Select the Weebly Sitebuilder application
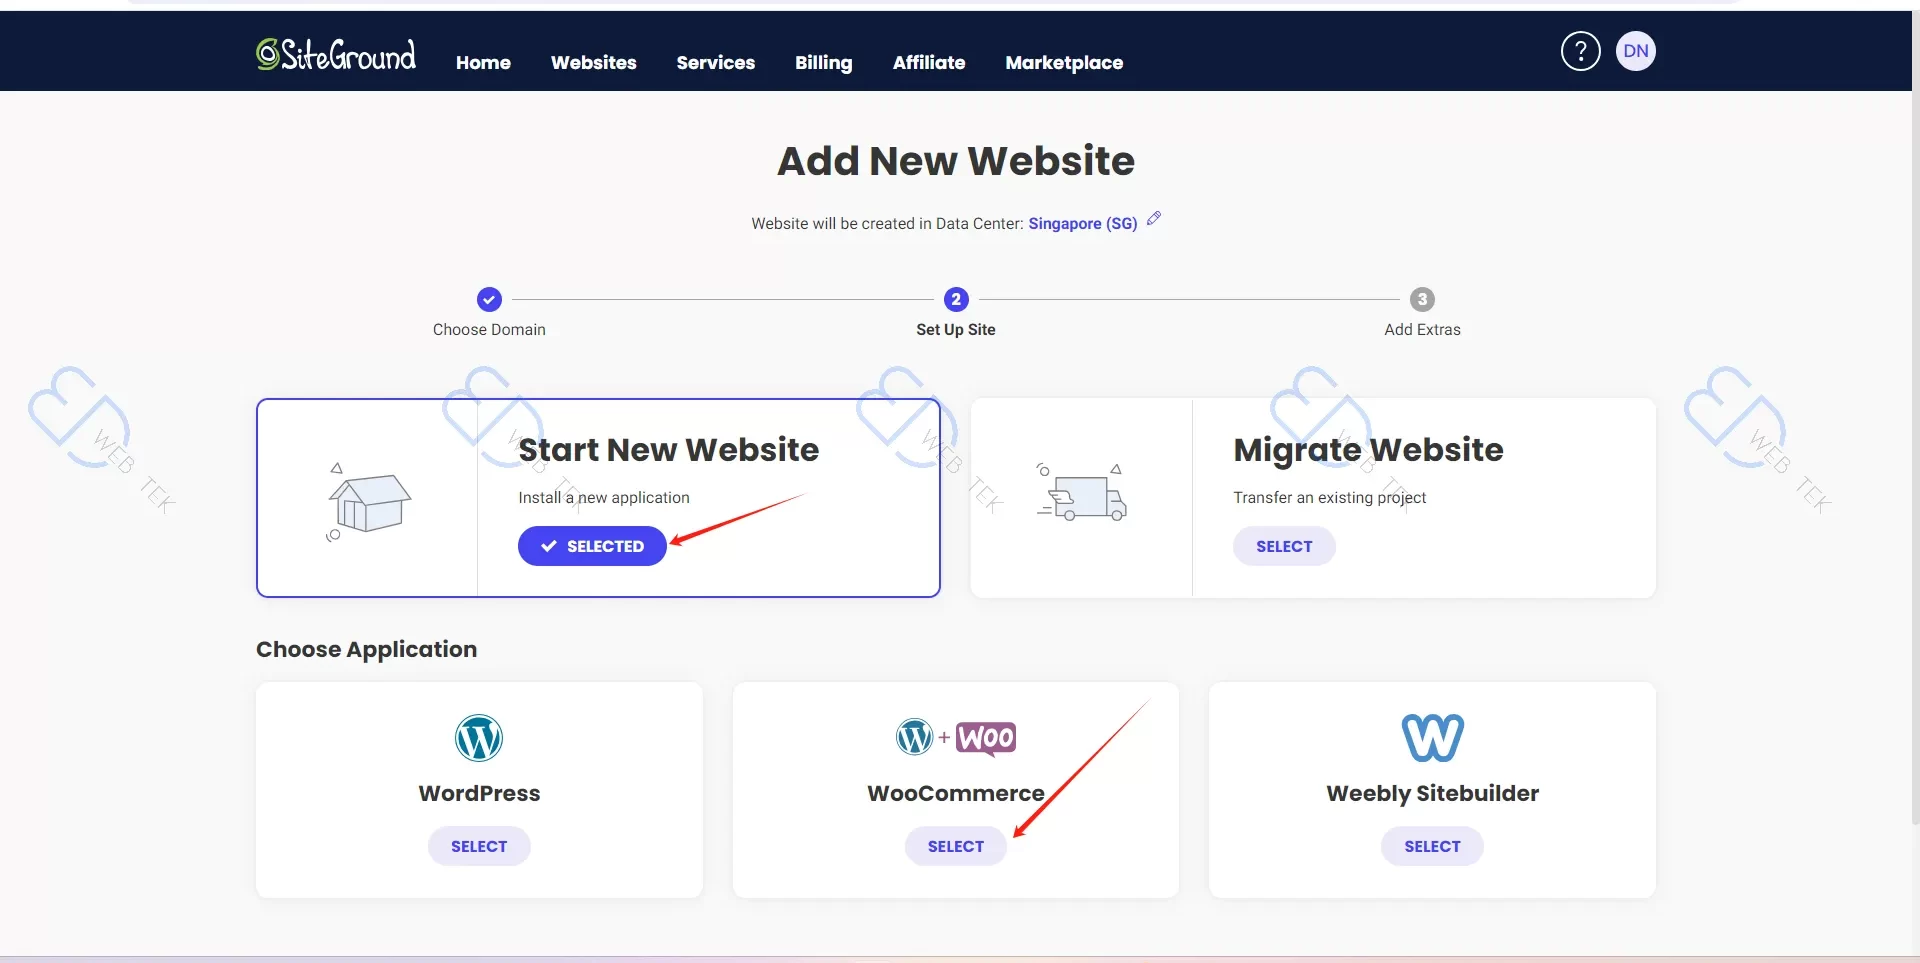1920x963 pixels. point(1432,846)
